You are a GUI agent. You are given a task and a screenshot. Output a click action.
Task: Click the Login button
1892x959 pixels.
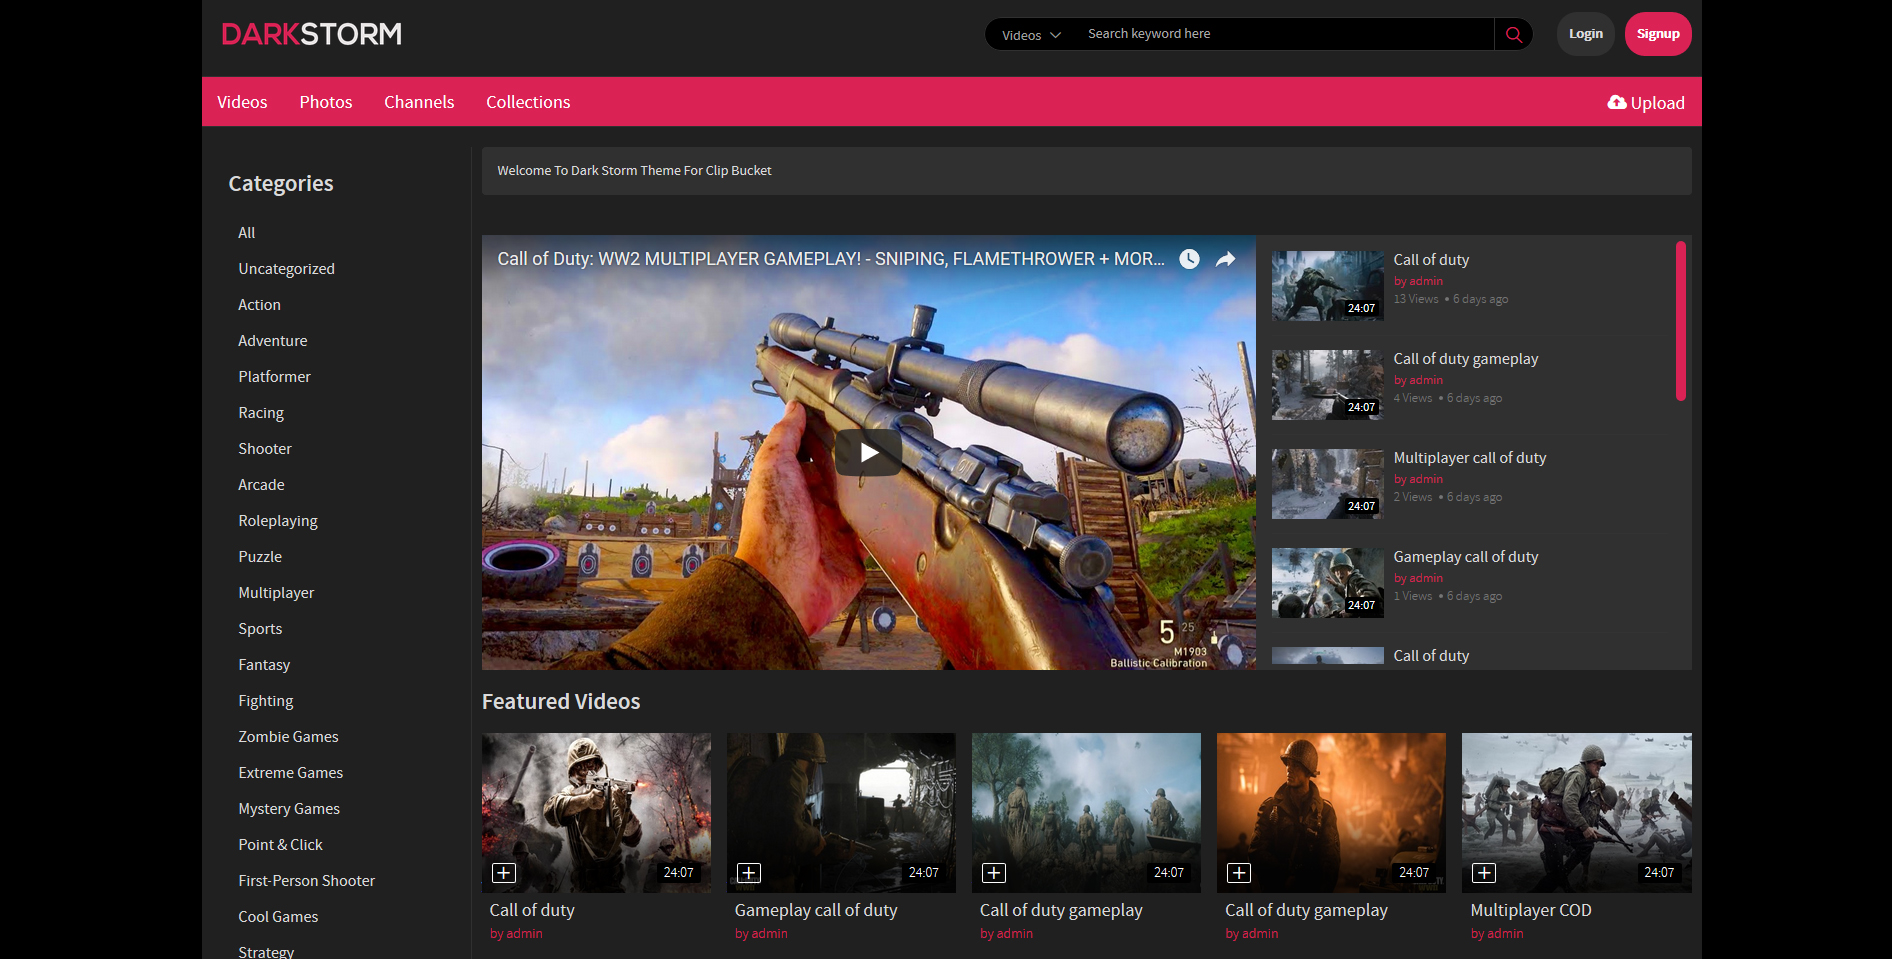pos(1585,34)
